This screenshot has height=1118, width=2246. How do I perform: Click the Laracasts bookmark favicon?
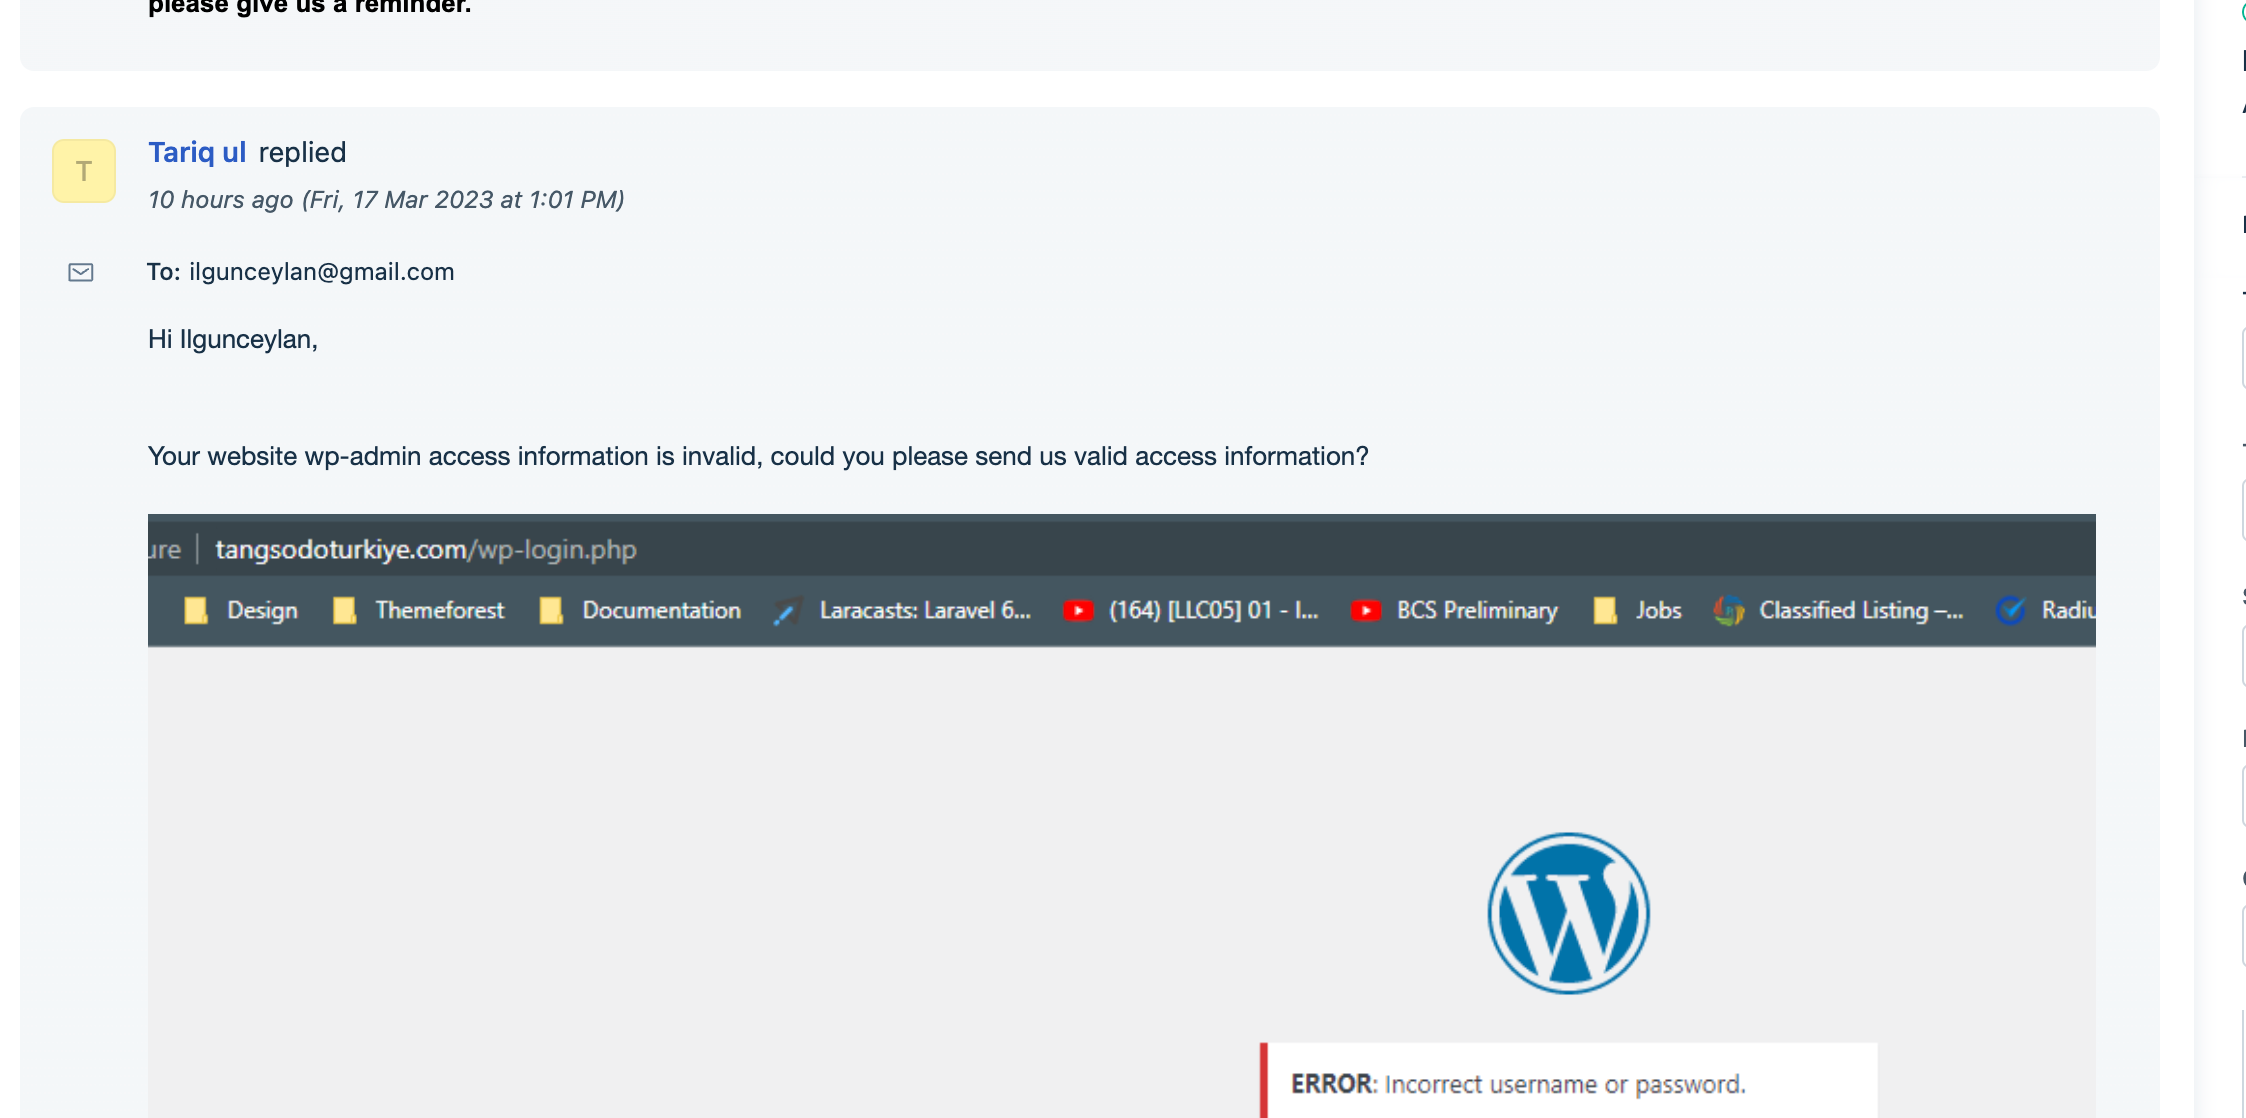point(787,610)
